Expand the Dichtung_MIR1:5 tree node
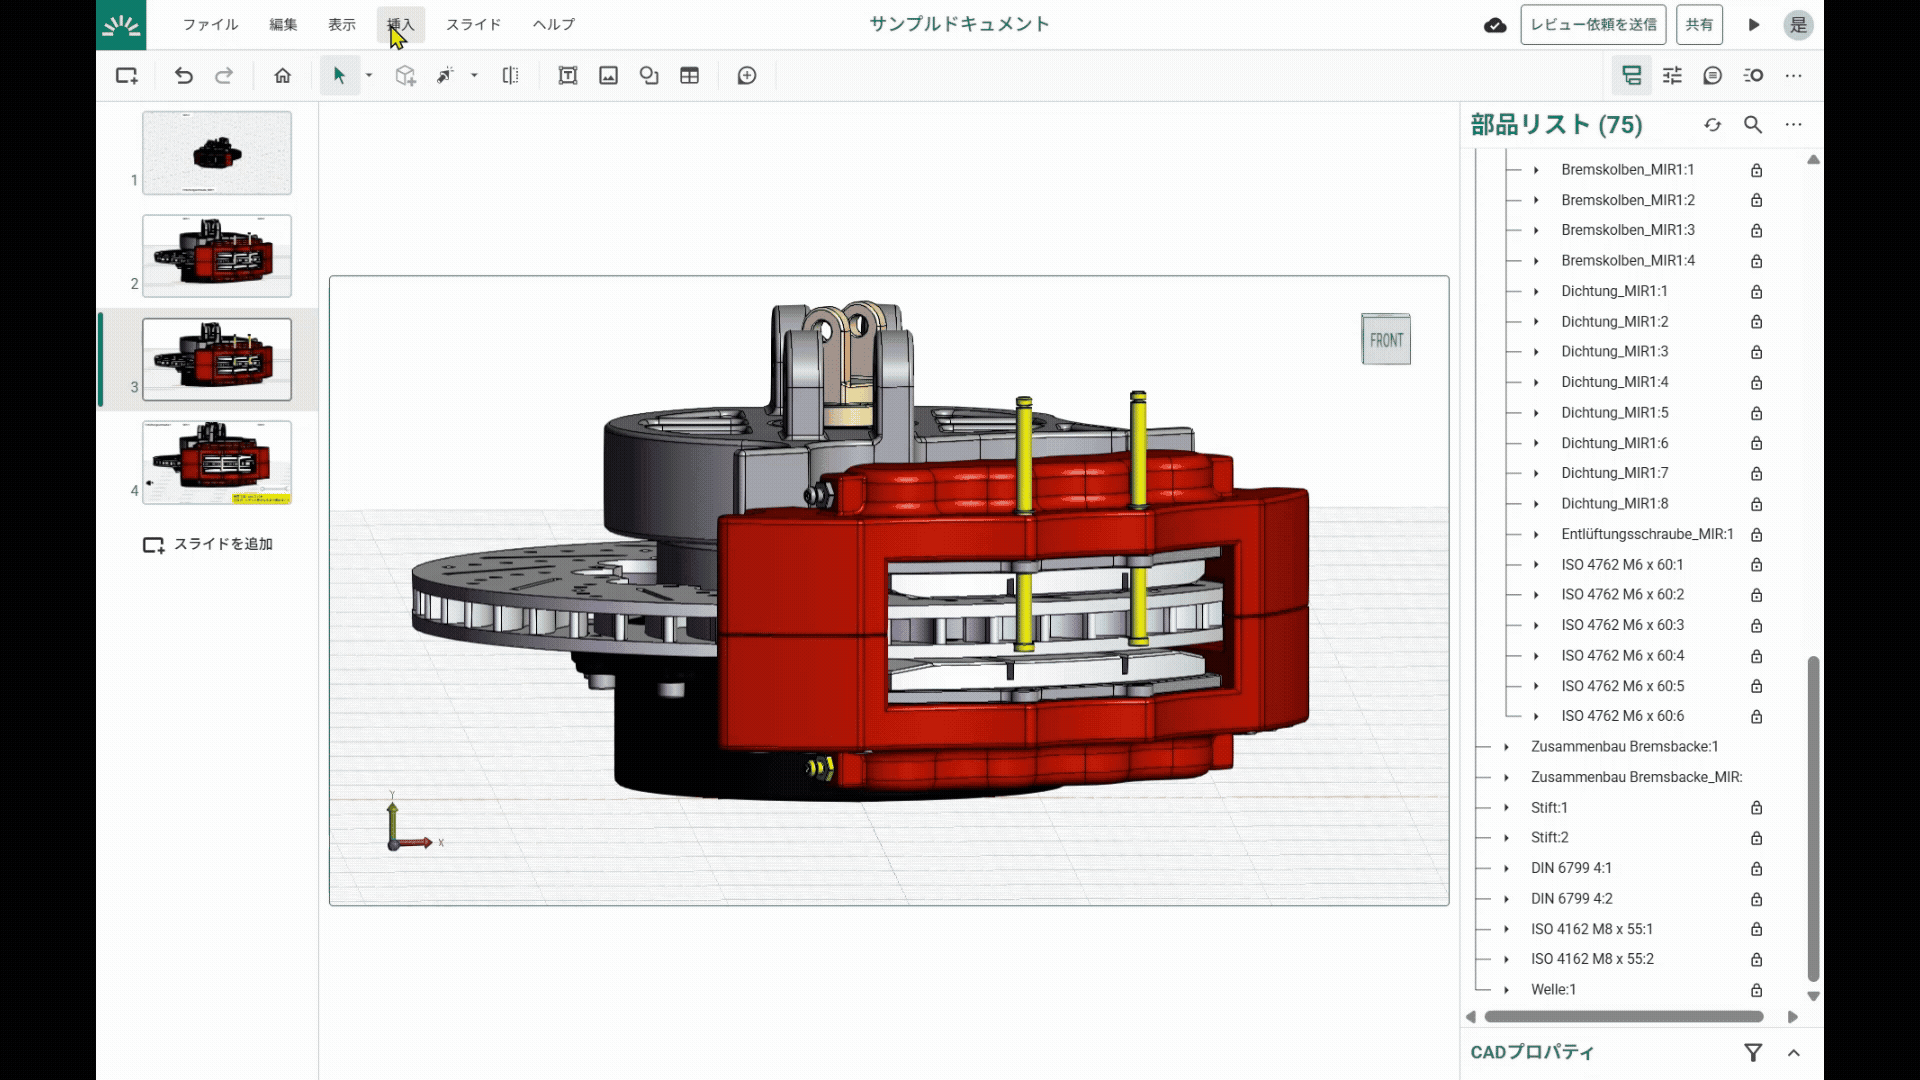 (1536, 413)
